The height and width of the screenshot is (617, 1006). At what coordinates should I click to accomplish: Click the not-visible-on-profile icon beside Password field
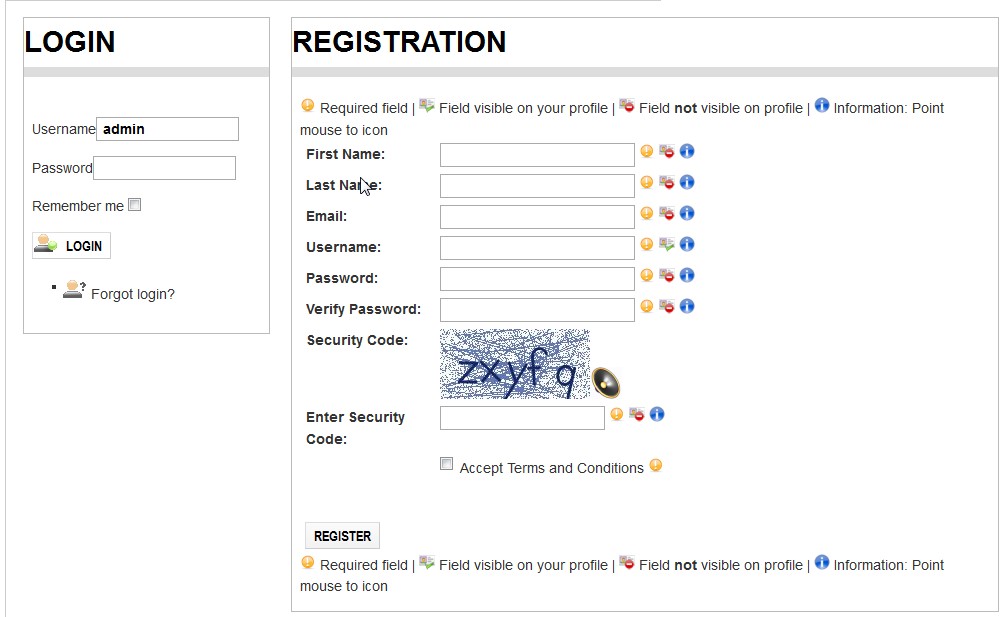667,275
